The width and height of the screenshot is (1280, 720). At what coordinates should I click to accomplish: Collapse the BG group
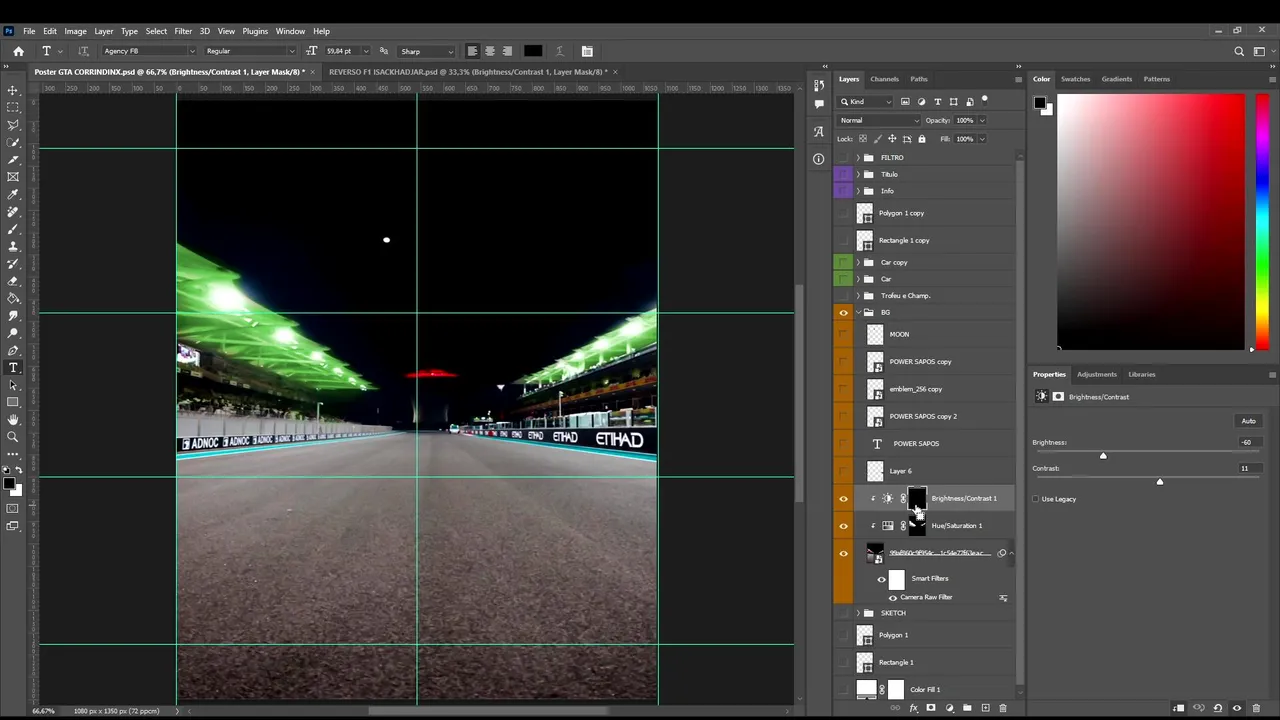pyautogui.click(x=857, y=313)
